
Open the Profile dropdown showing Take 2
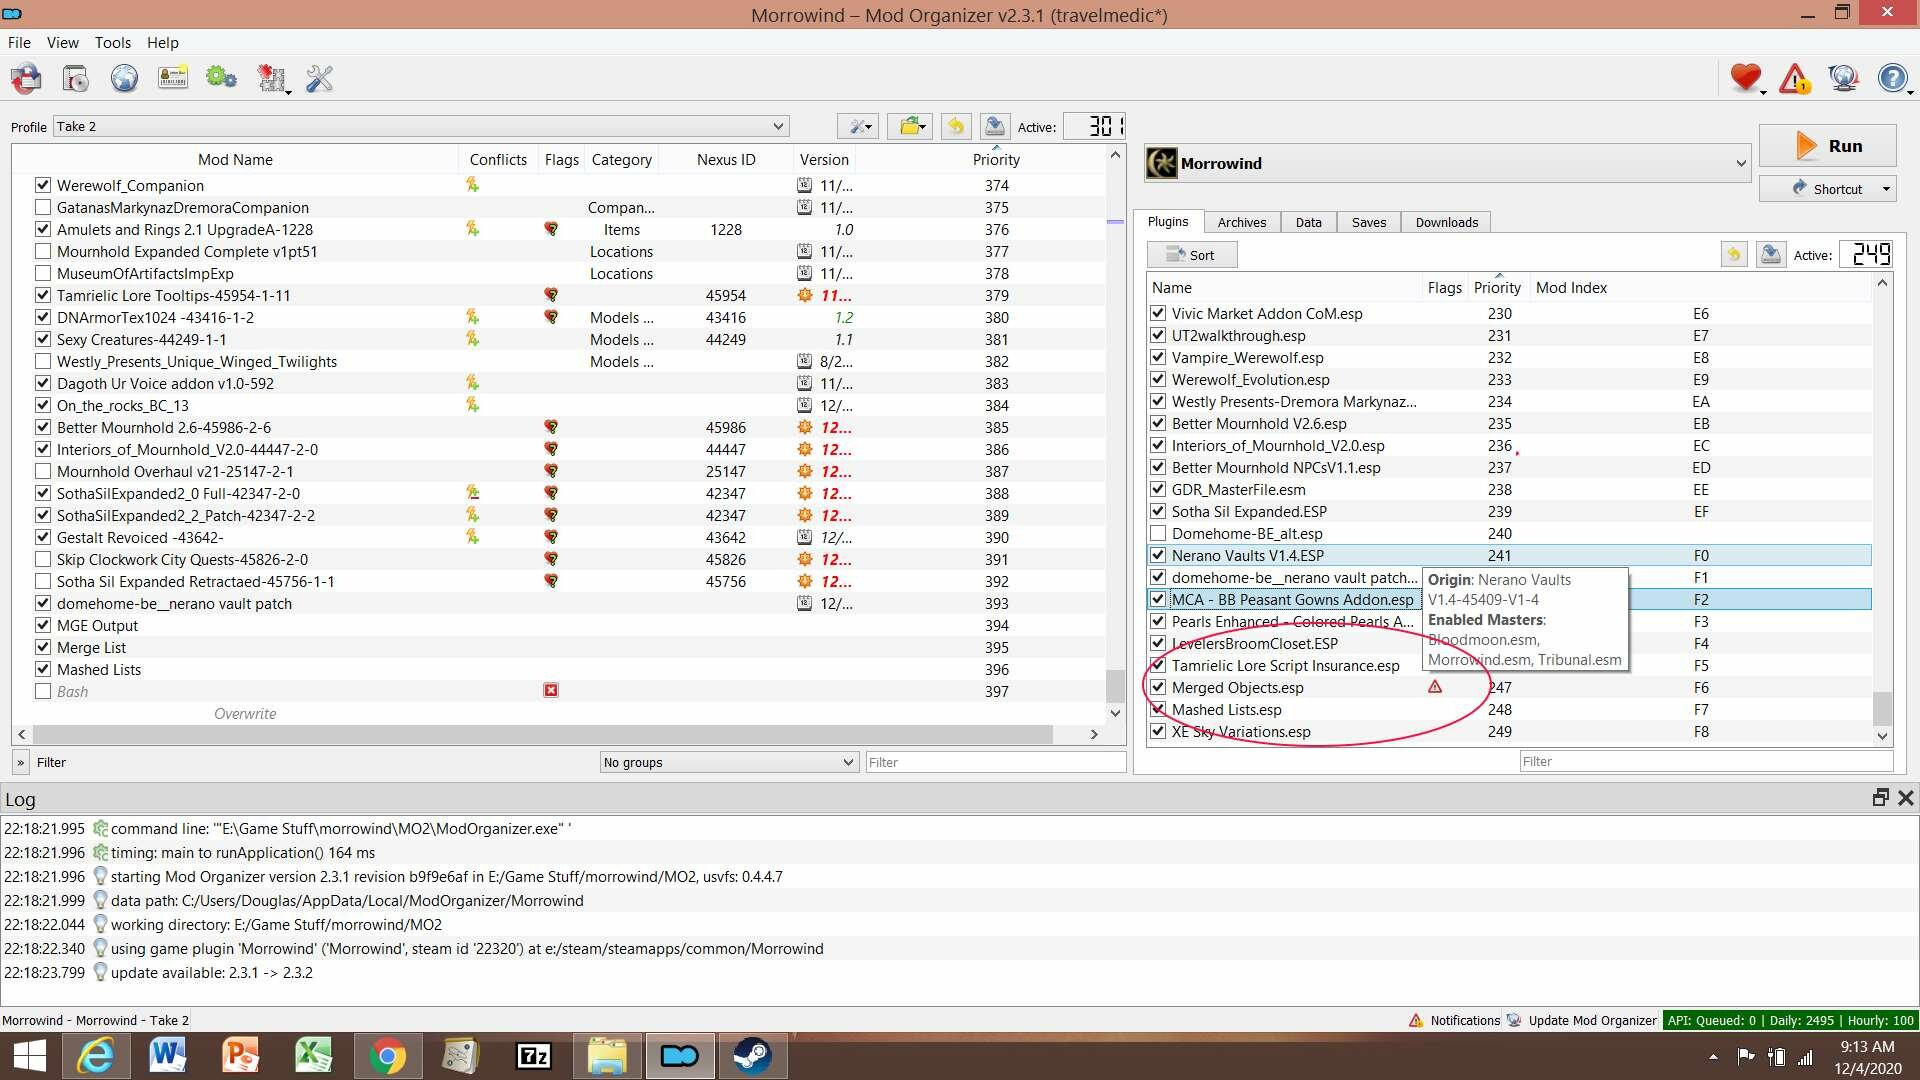tap(421, 126)
